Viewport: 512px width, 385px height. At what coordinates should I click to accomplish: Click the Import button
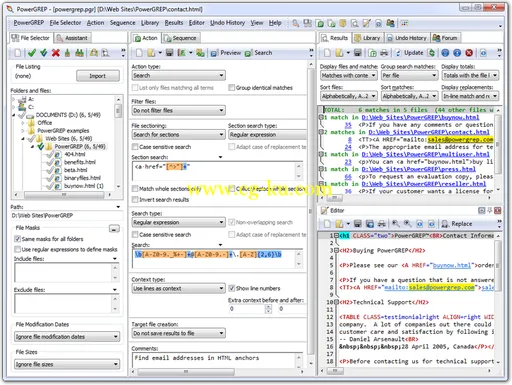(98, 76)
